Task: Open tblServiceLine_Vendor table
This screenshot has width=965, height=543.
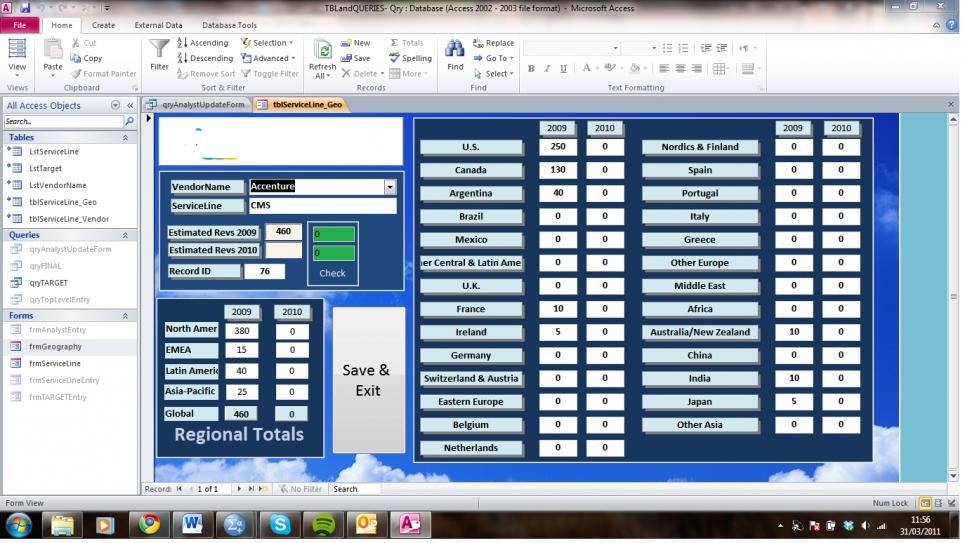Action: [69, 219]
